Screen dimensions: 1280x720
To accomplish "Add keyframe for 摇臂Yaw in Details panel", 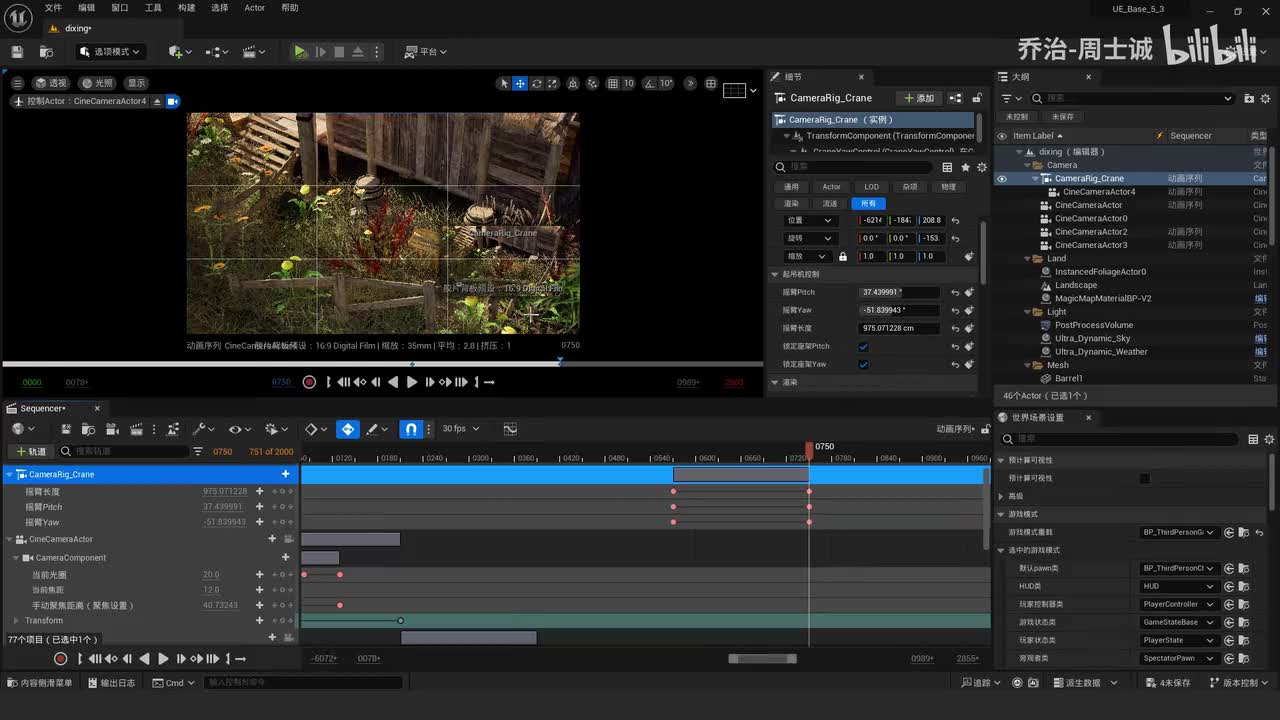I will 969,310.
